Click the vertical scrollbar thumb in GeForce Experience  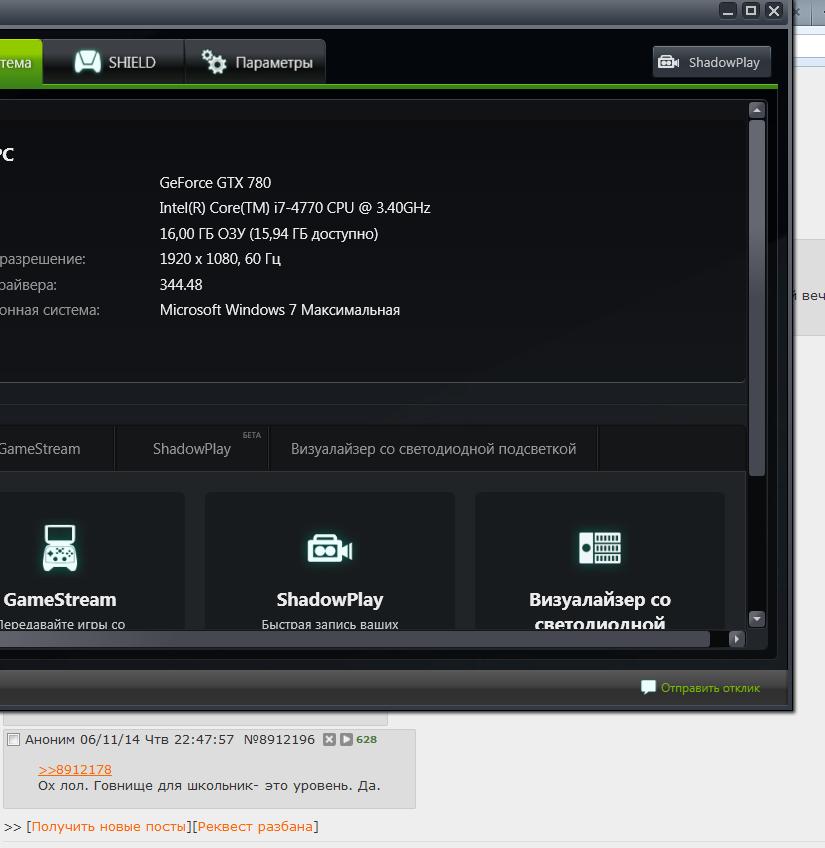point(757,298)
